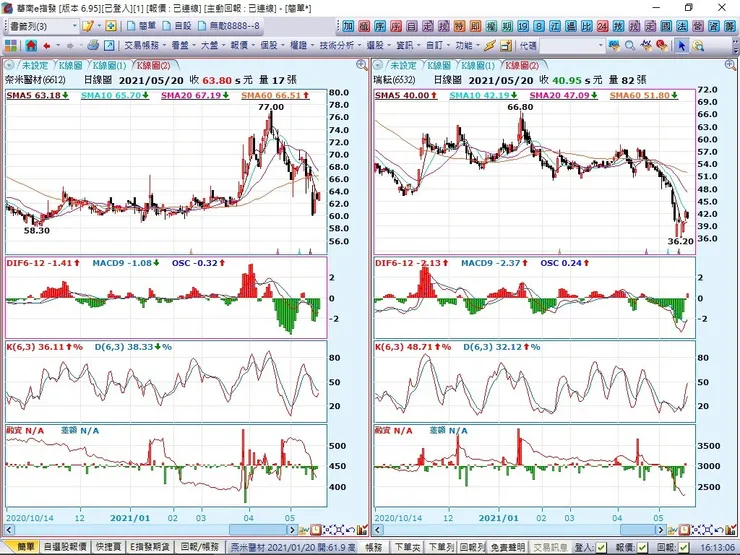Open the 報價 menu
Screen dimensions: 740x555
click(x=243, y=46)
